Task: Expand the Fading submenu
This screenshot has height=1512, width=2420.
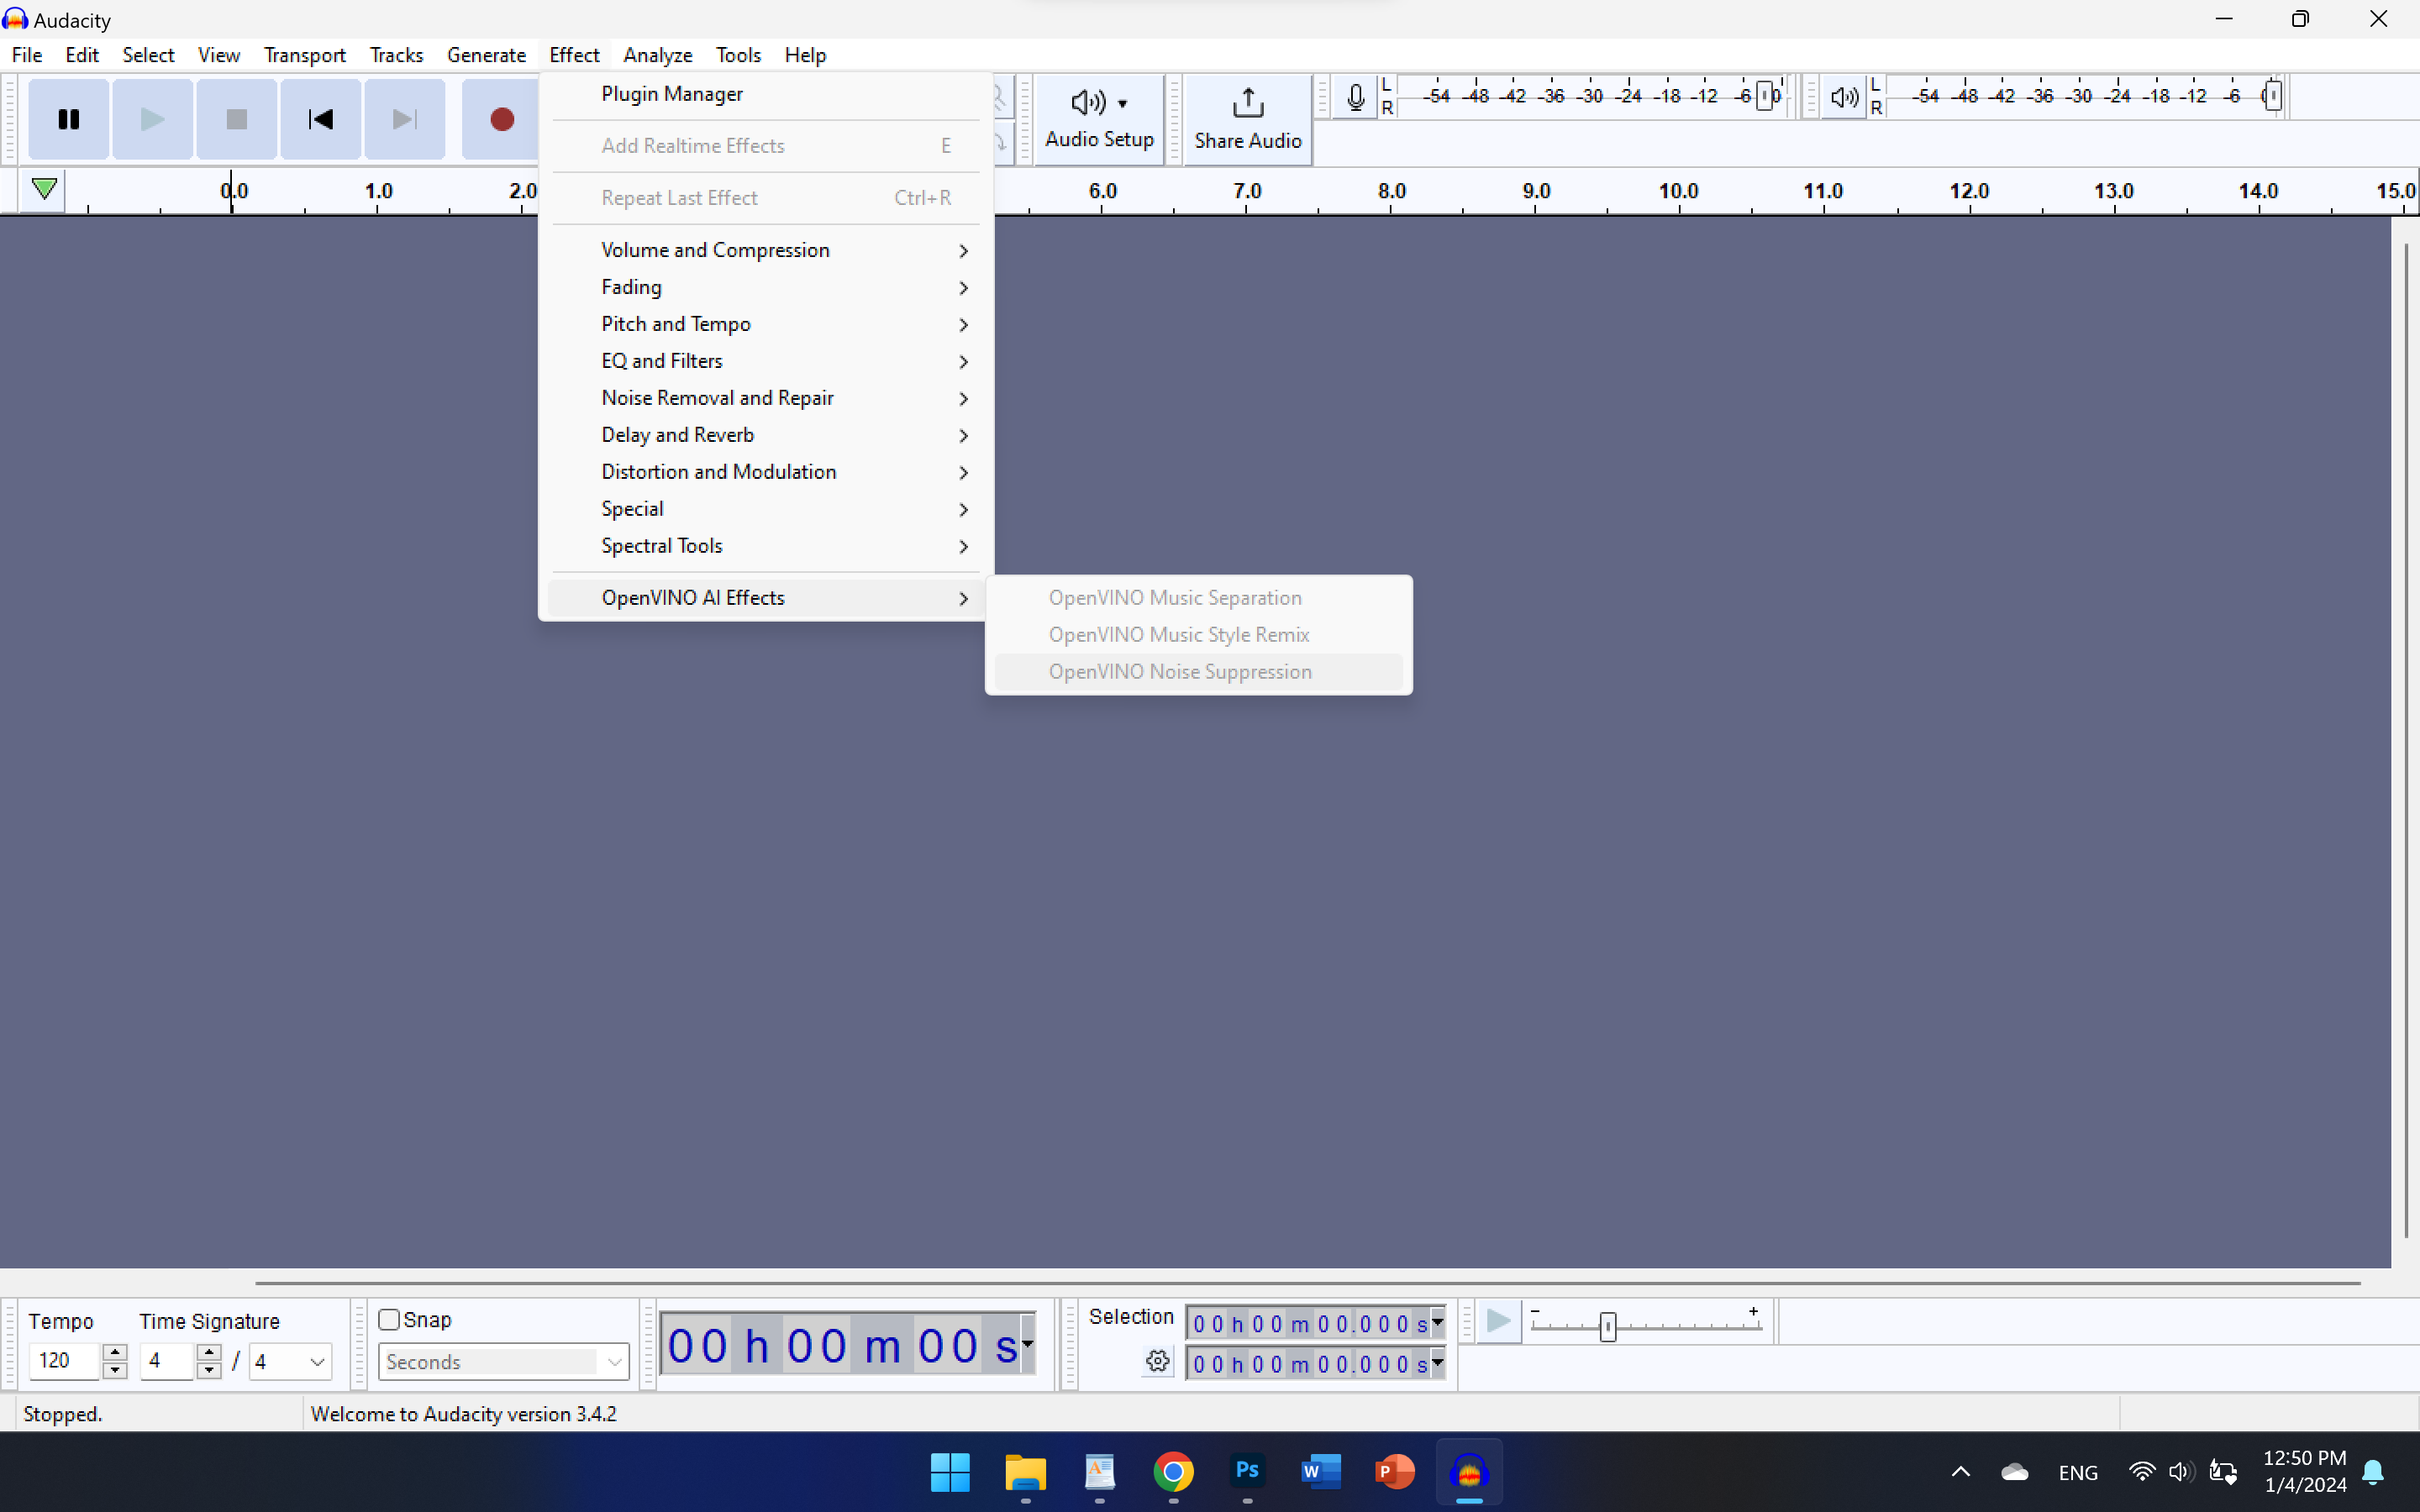Action: [x=766, y=287]
